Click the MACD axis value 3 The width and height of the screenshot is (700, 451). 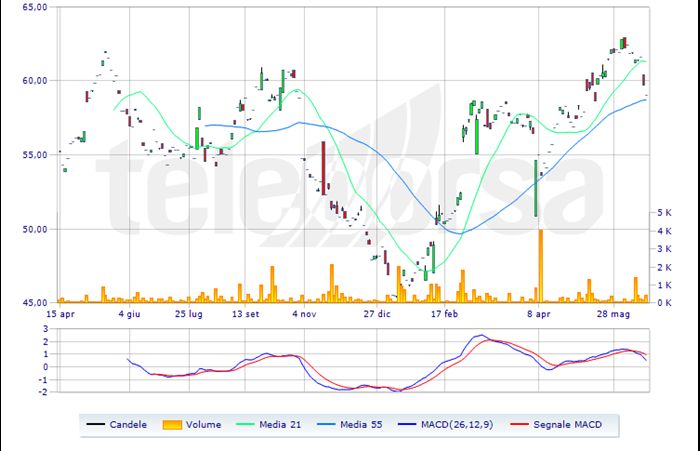point(45,329)
